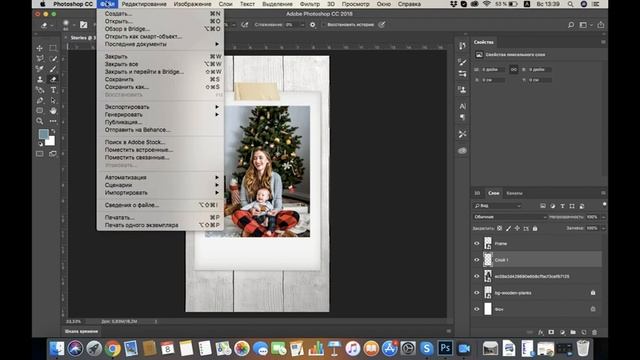
Task: Open the Фильтр menu
Action: tap(310, 4)
